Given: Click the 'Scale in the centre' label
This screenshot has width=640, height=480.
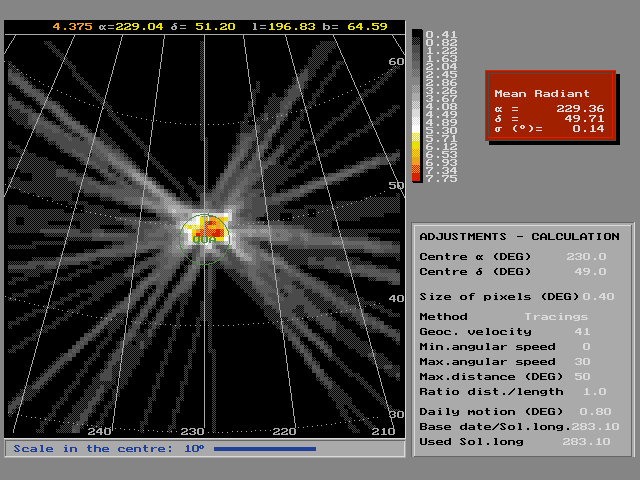Looking at the screenshot, I should coord(93,449).
